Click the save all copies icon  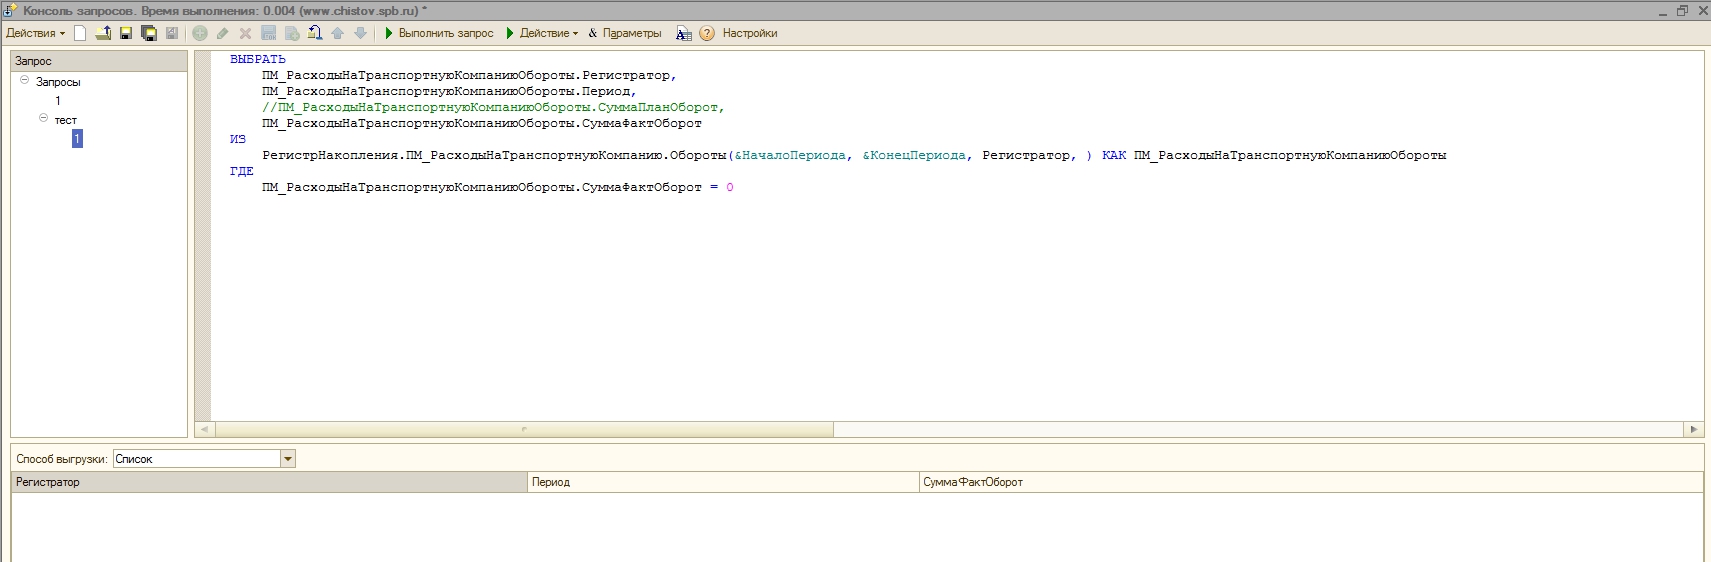click(149, 33)
